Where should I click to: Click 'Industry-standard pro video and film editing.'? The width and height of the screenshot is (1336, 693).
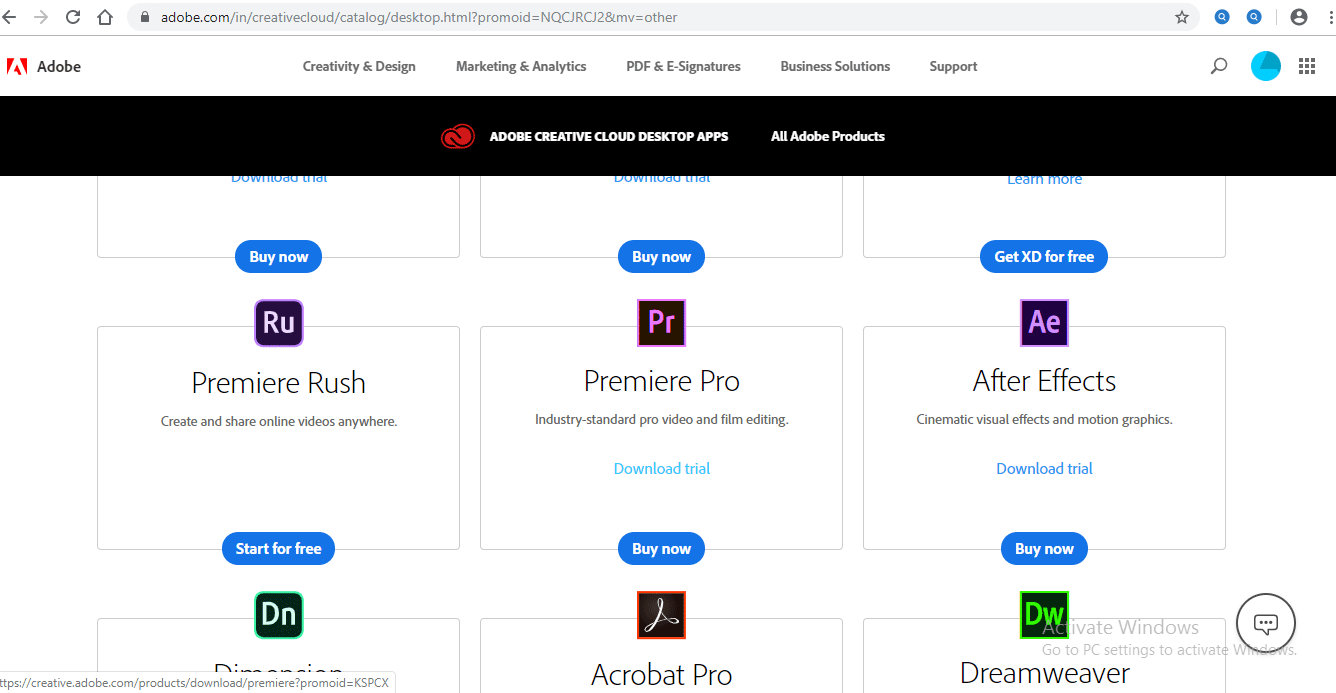(x=662, y=419)
